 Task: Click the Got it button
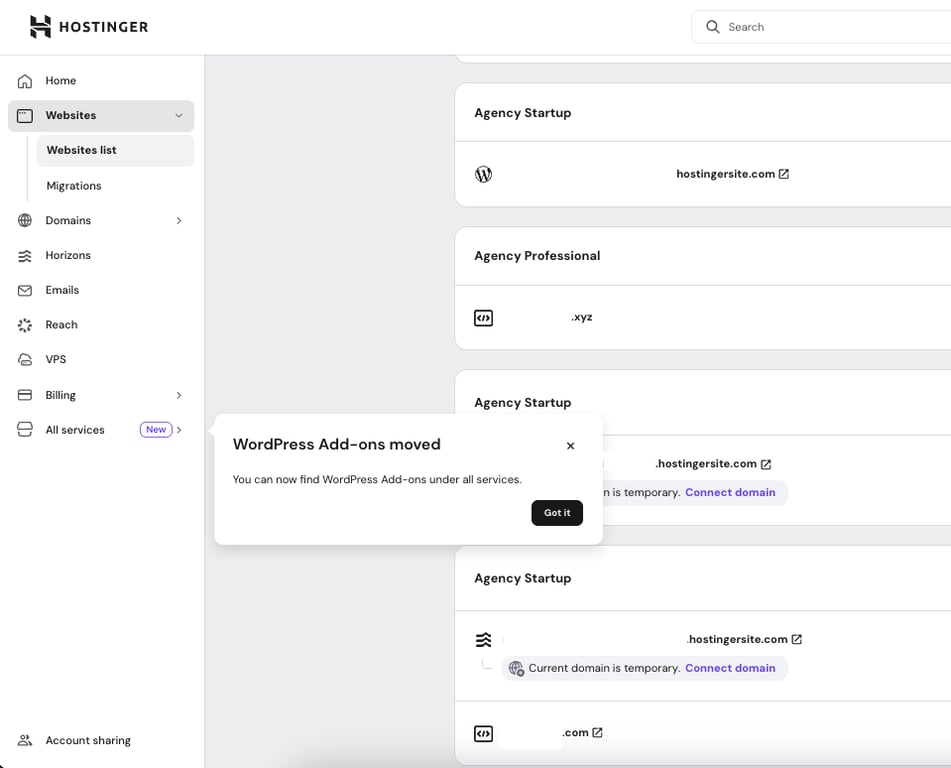[557, 513]
